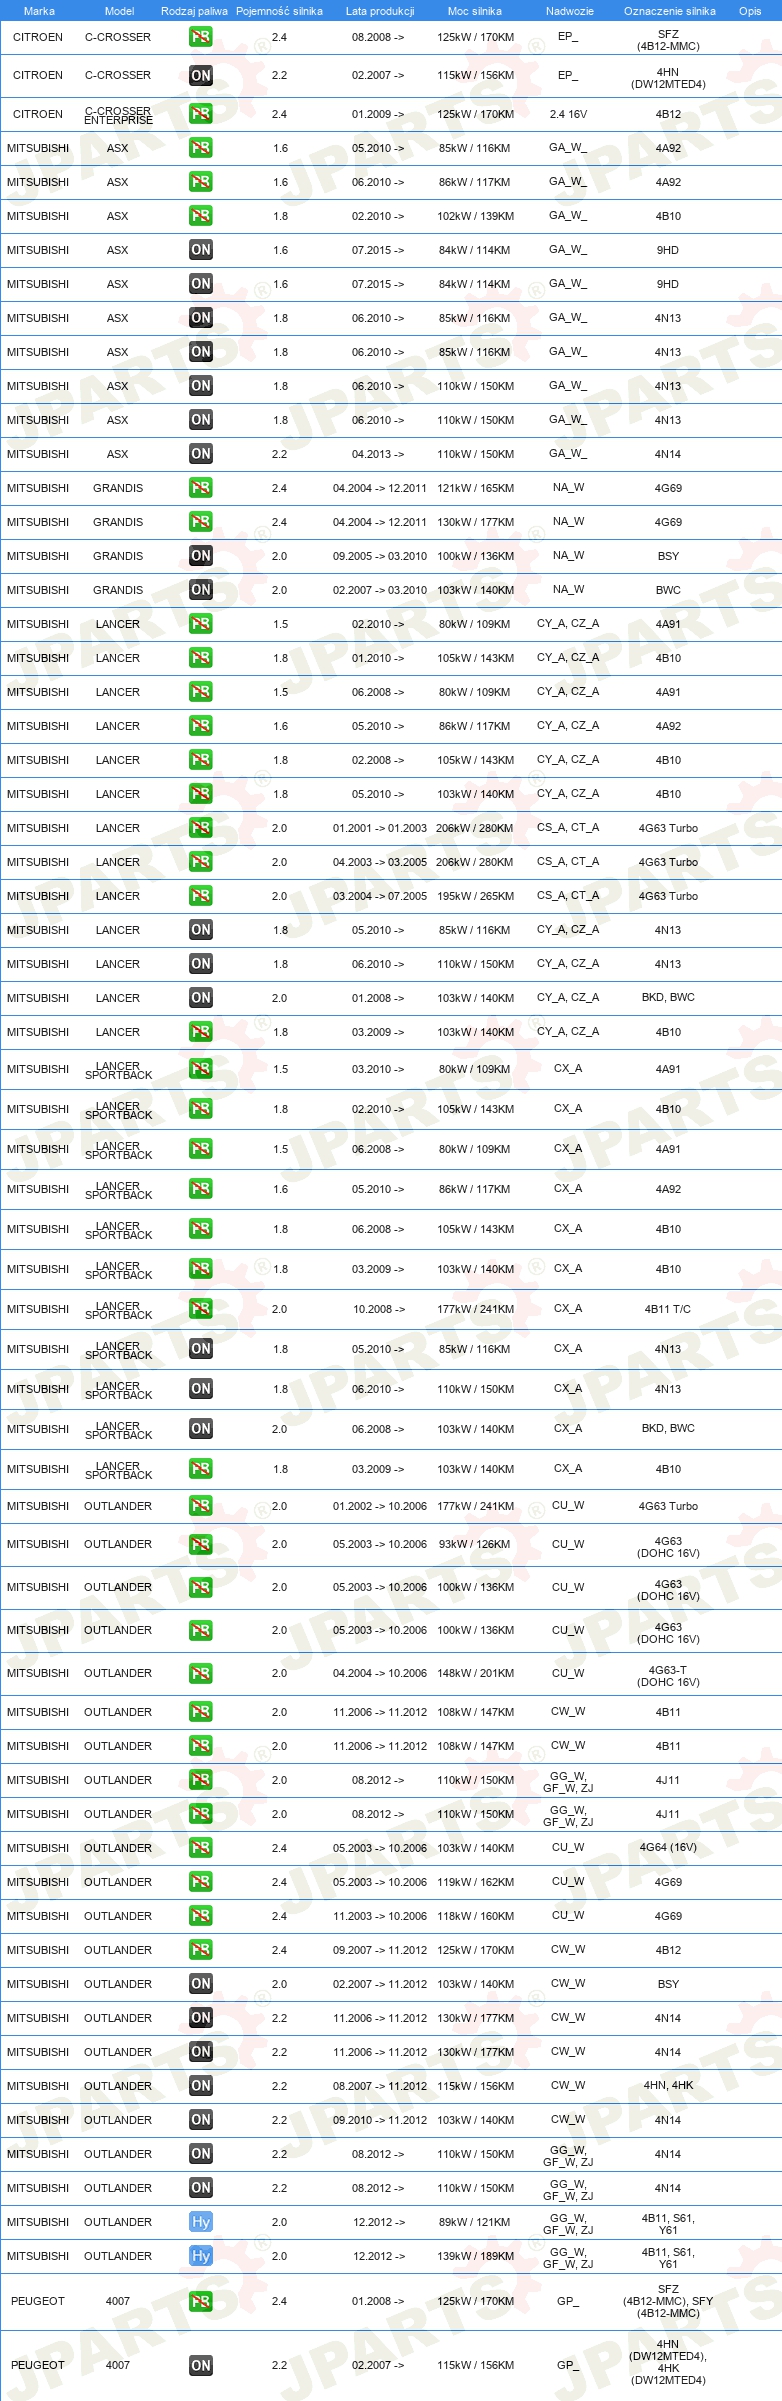Select the 4HN, 4HK engine code cell

coord(668,2086)
